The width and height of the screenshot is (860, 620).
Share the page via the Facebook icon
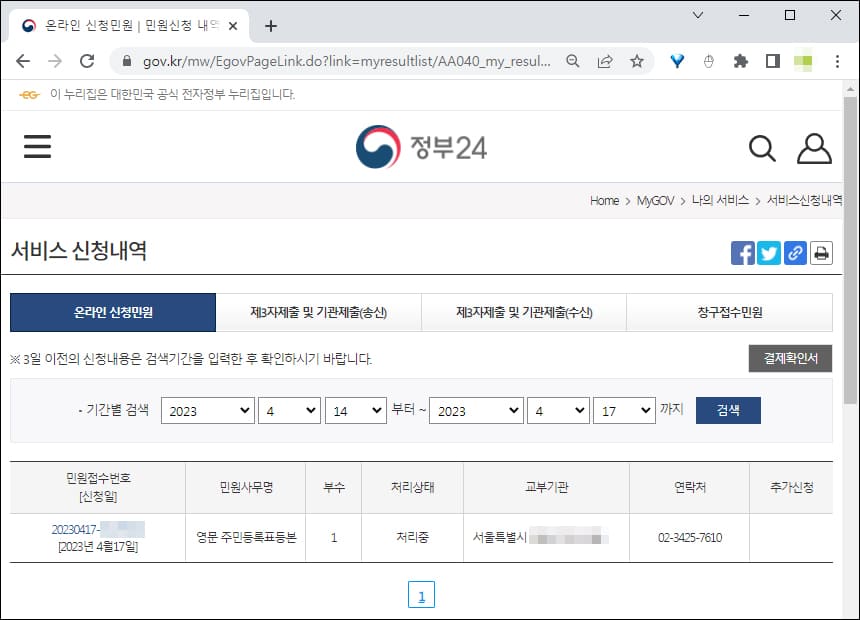point(743,253)
